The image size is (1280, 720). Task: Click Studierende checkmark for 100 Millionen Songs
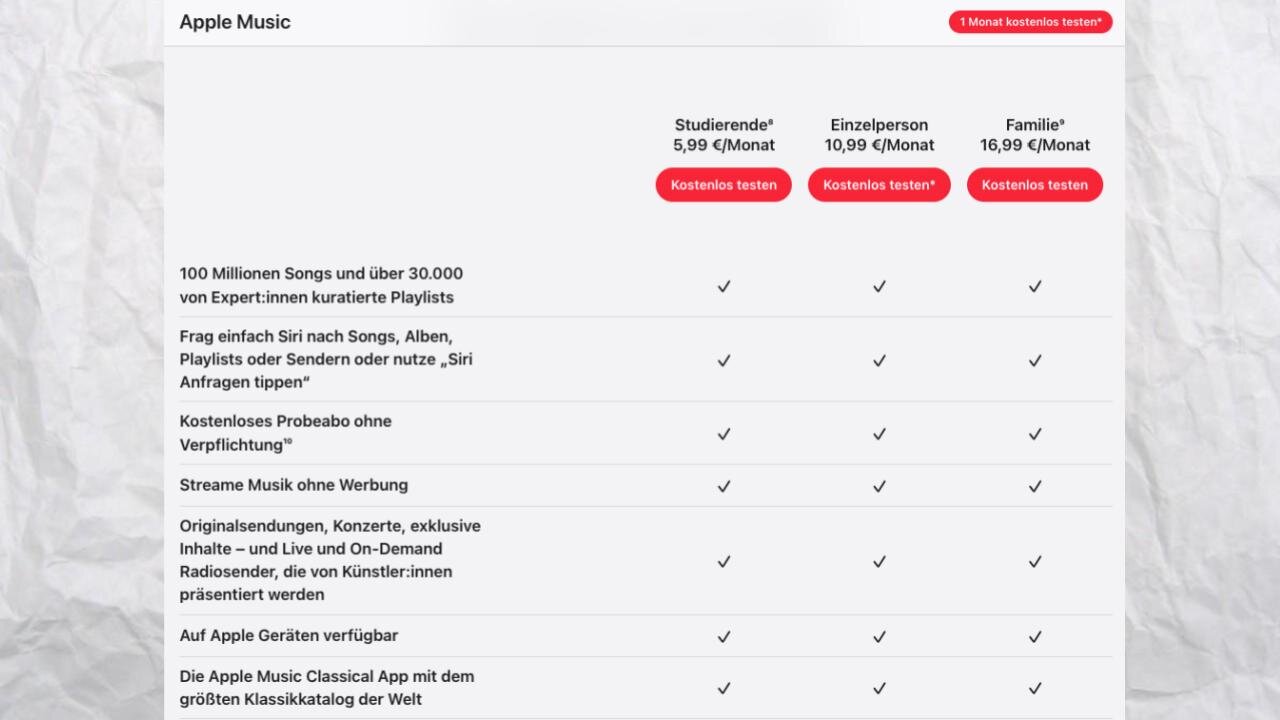(724, 286)
